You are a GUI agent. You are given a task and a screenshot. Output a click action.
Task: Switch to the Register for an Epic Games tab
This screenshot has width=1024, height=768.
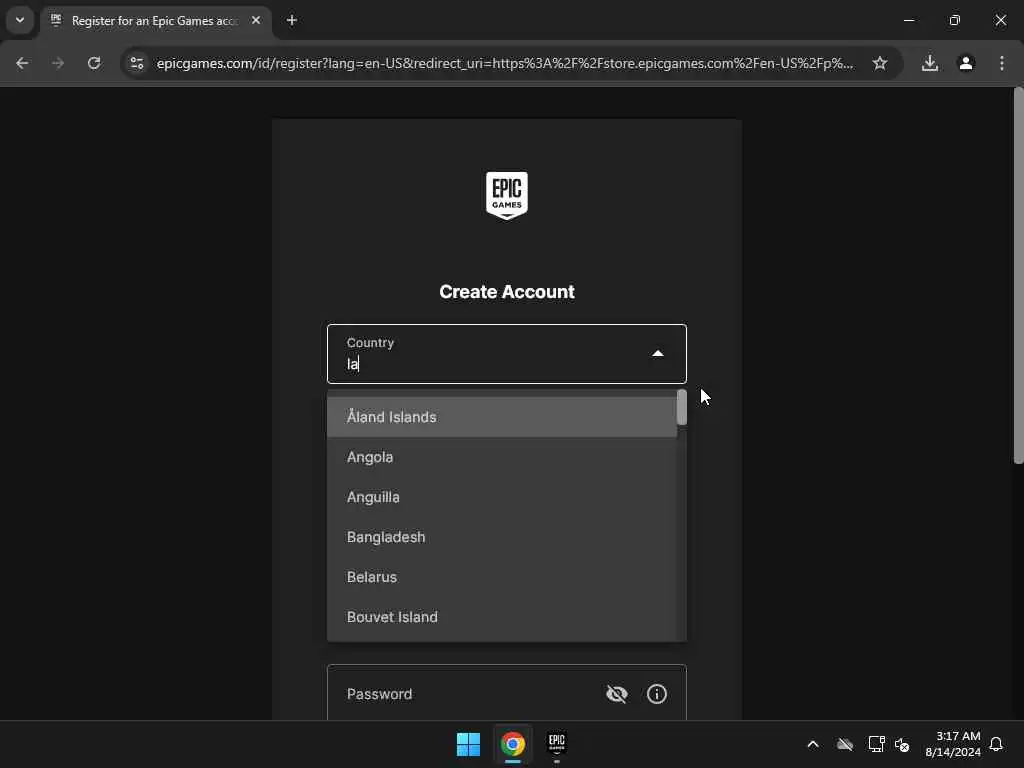coord(155,21)
